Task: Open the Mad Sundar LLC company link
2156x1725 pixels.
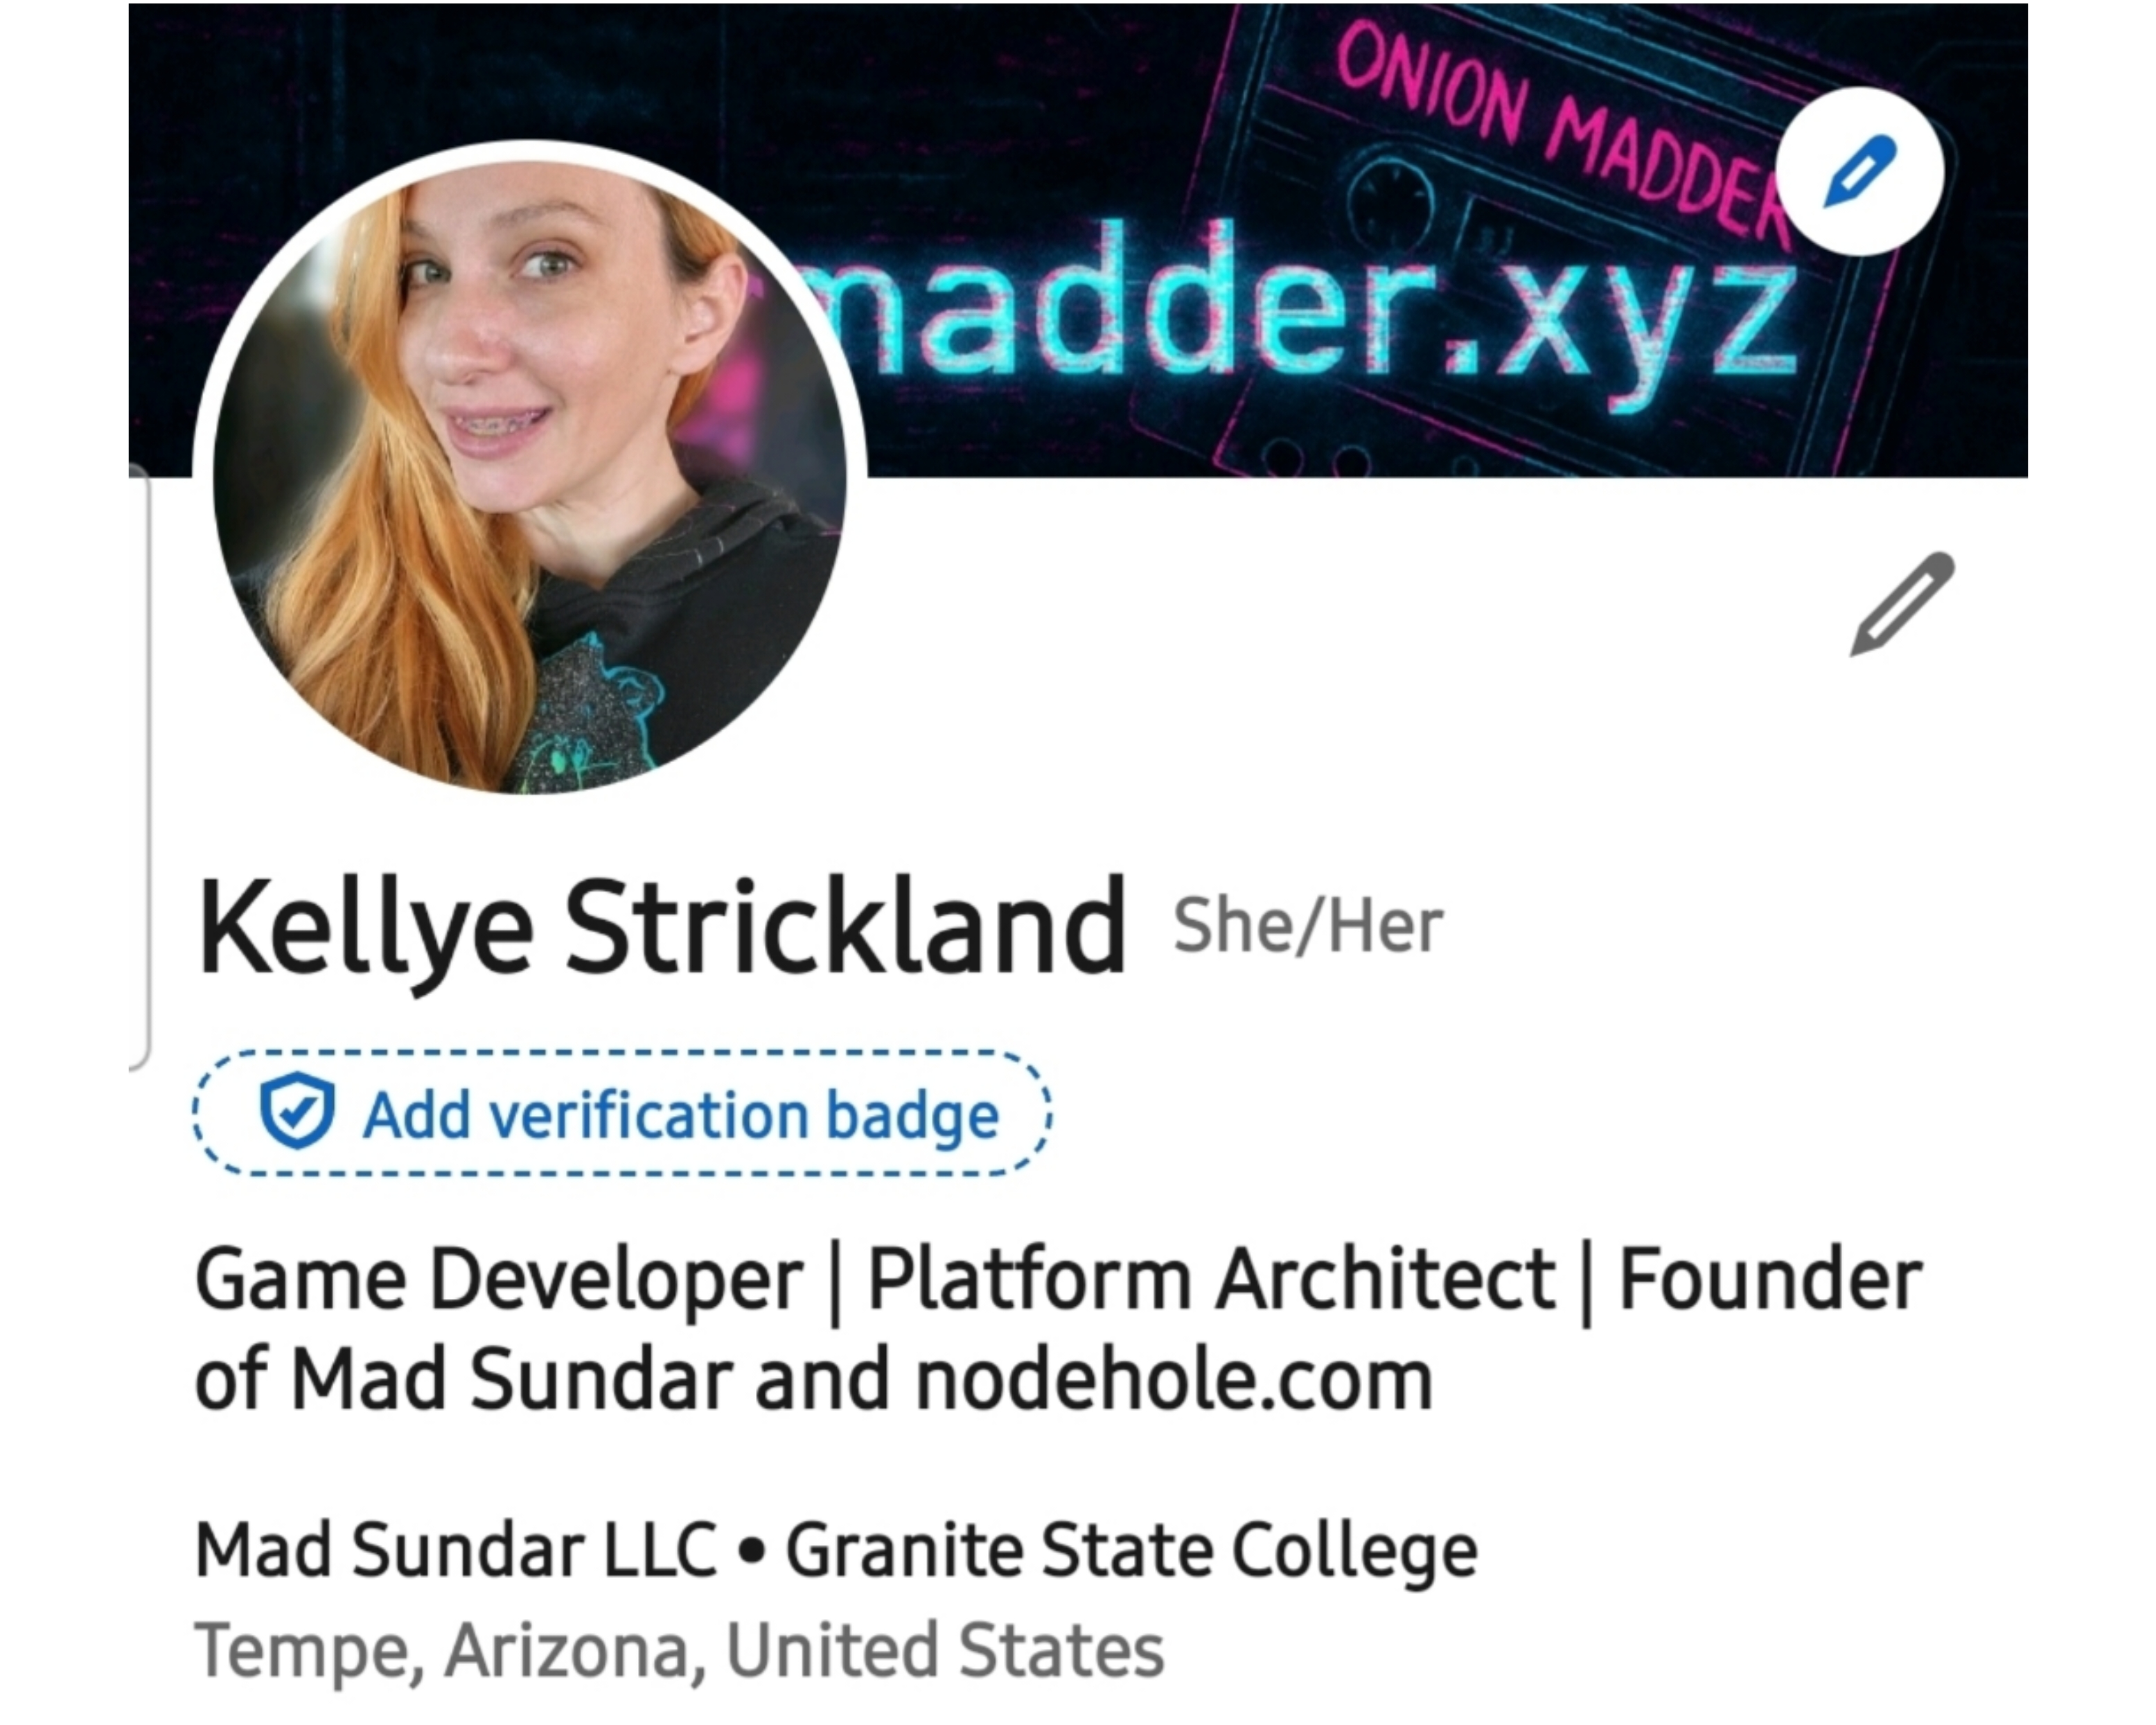Action: pyautogui.click(x=456, y=1550)
